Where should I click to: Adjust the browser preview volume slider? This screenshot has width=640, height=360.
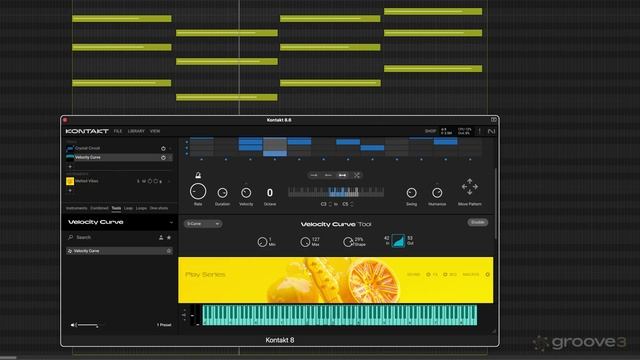click(x=88, y=325)
